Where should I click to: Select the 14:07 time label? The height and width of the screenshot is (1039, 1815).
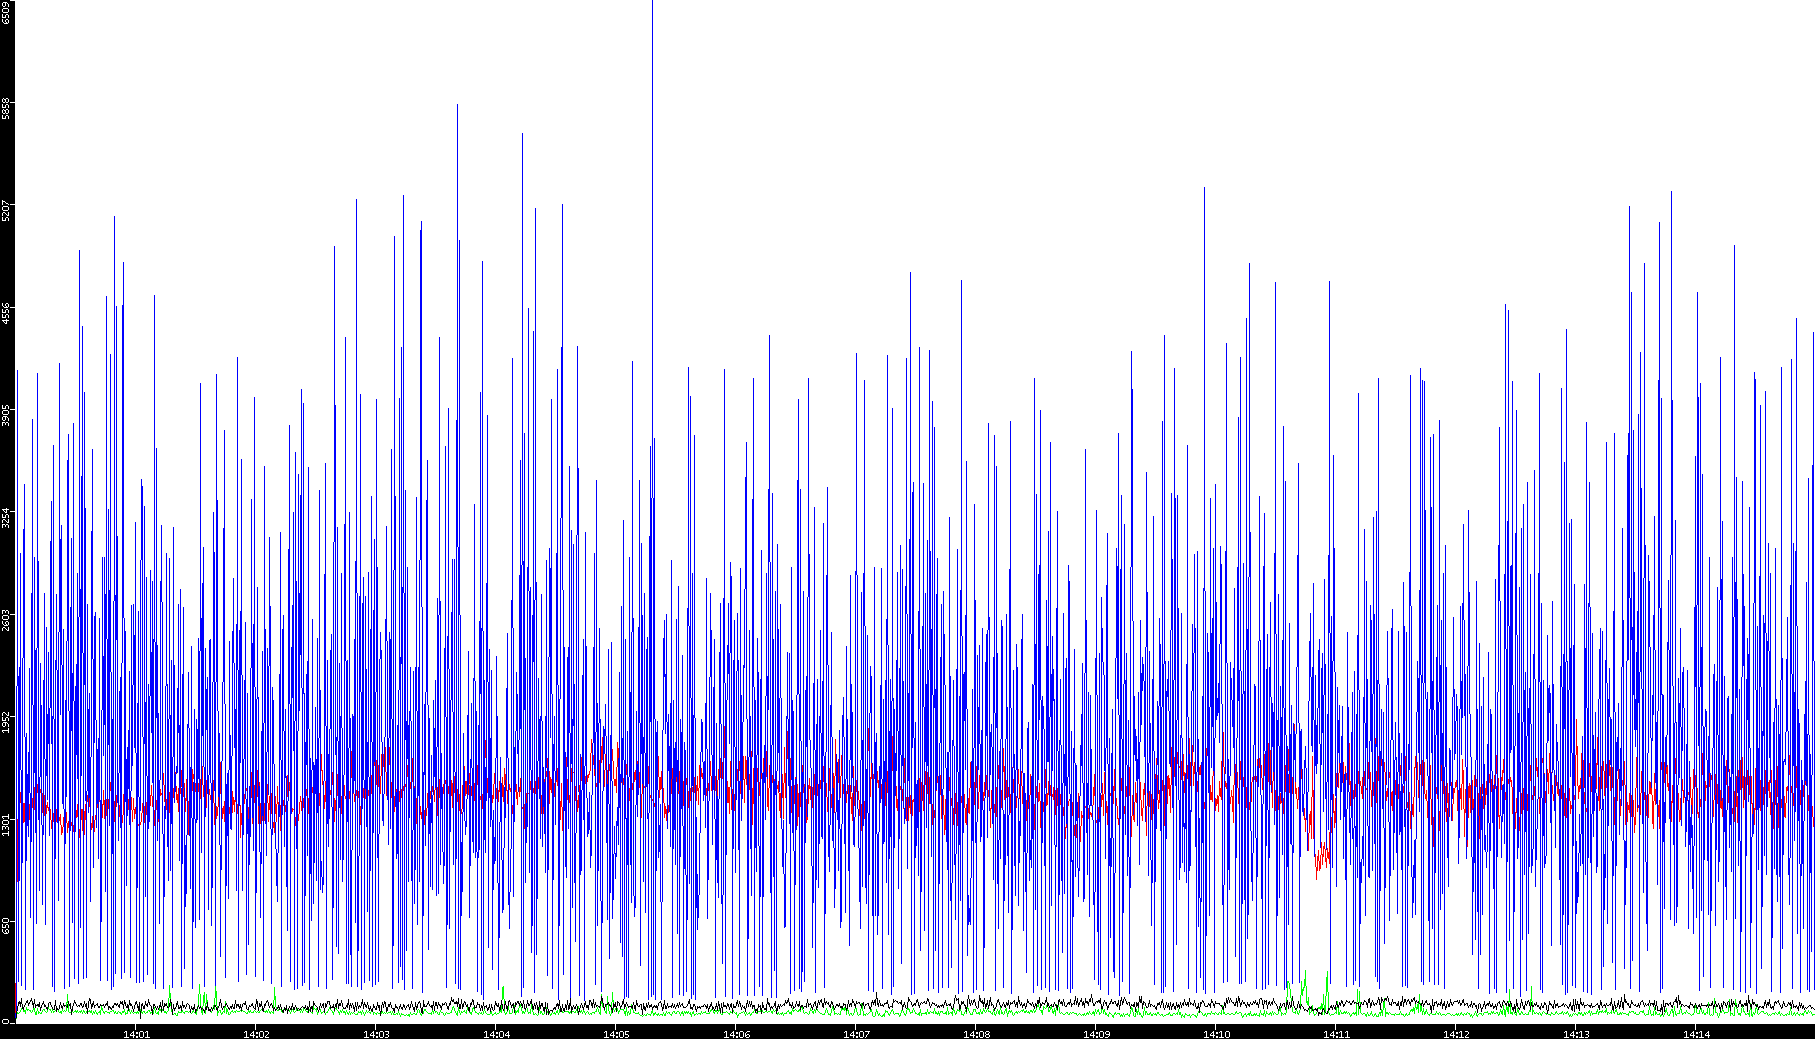pyautogui.click(x=856, y=1033)
